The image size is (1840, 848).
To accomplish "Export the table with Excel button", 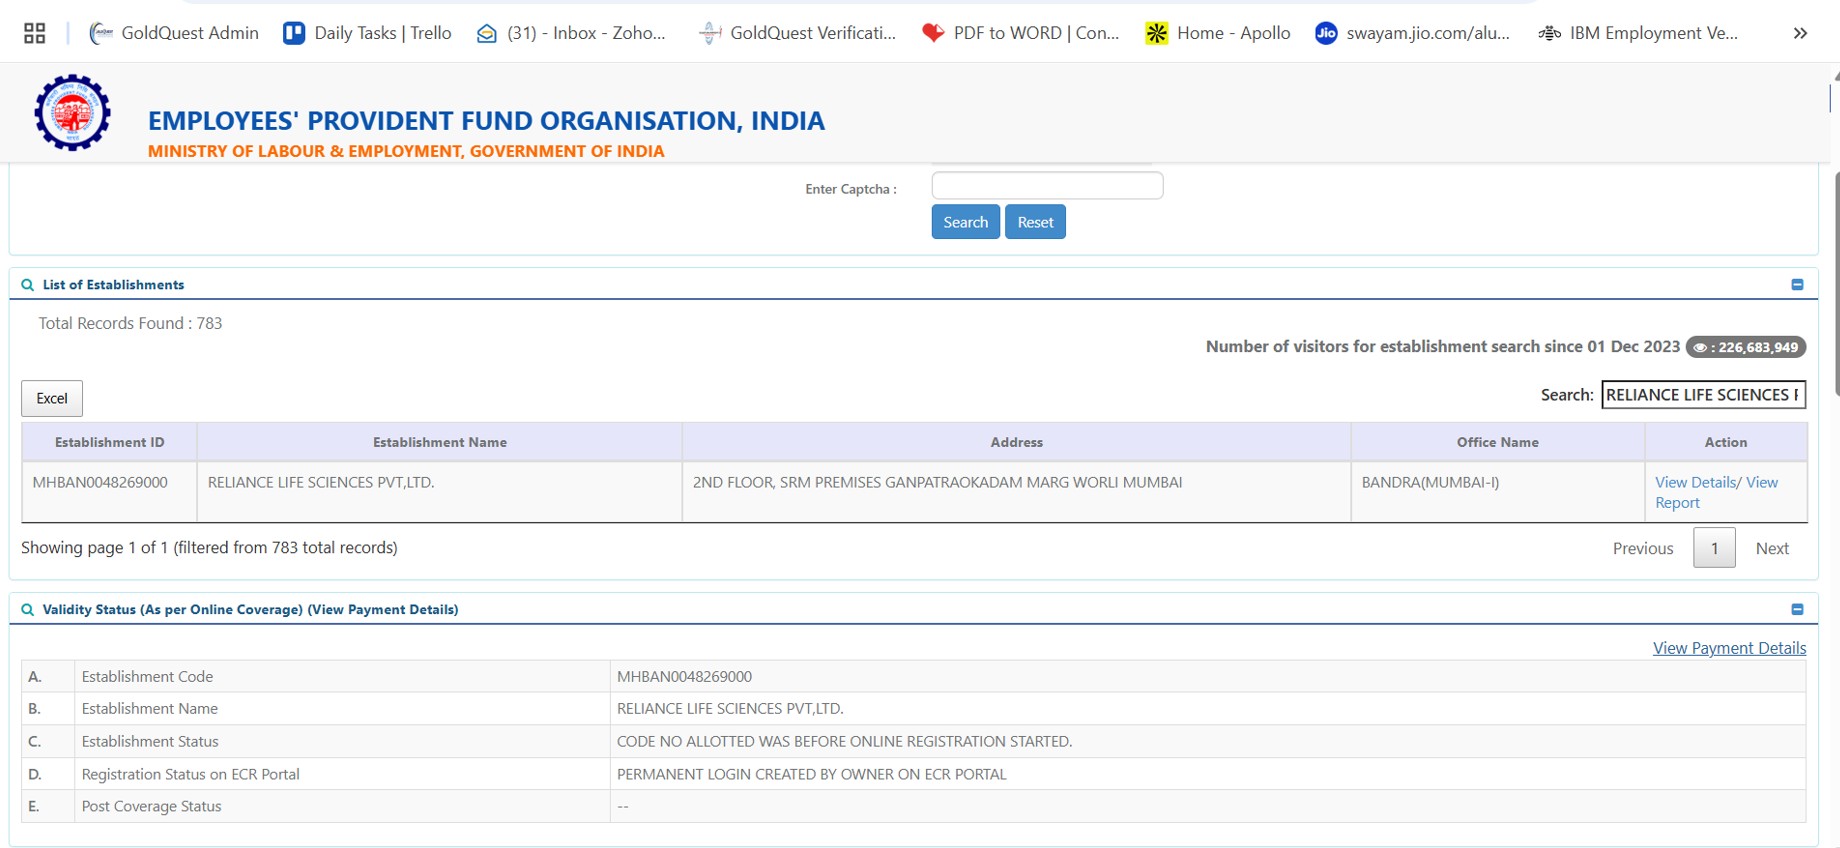I will [x=52, y=398].
